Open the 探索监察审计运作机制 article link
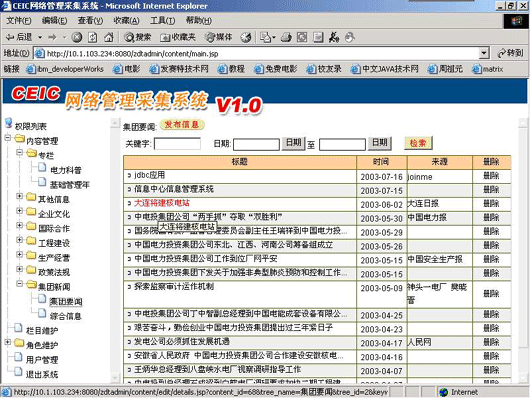 (x=174, y=287)
